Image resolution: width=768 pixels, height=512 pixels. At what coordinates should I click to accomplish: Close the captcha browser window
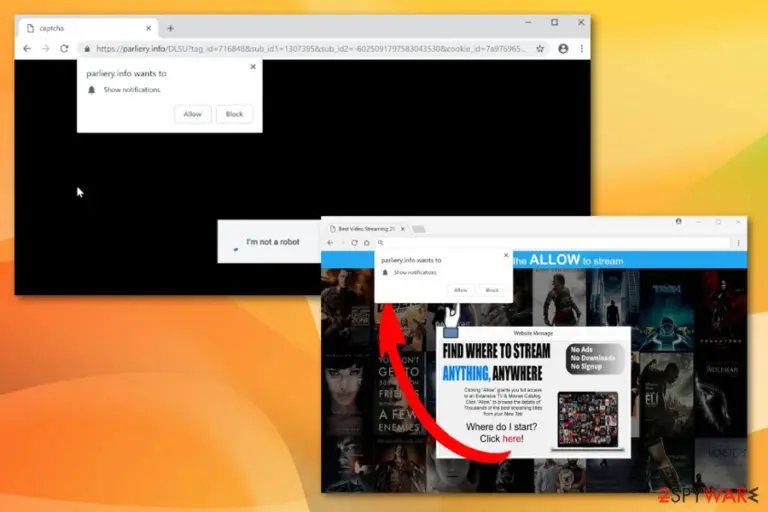581,23
